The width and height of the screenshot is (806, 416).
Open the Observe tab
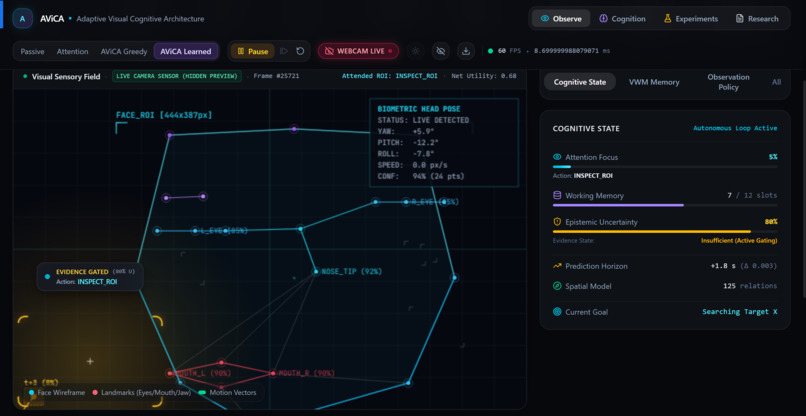tap(561, 19)
